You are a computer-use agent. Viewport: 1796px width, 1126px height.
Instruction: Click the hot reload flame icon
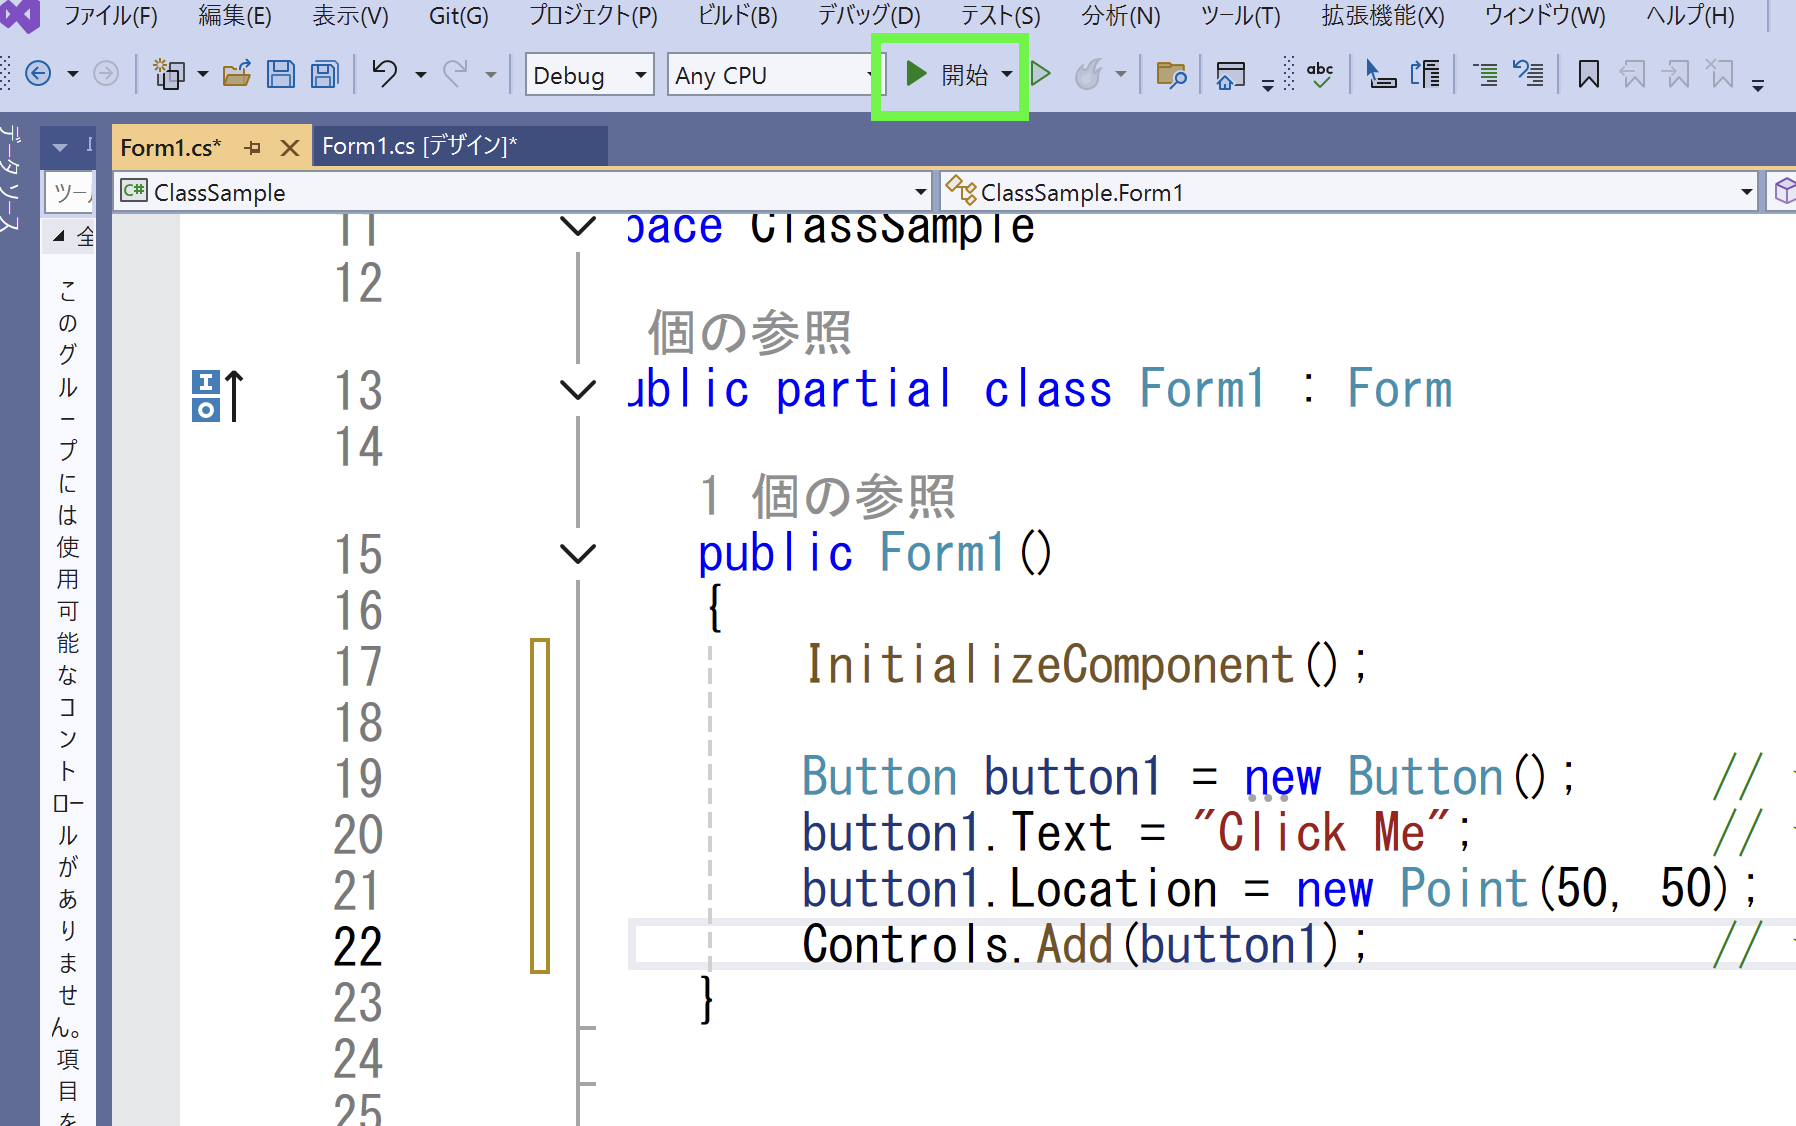click(x=1089, y=74)
